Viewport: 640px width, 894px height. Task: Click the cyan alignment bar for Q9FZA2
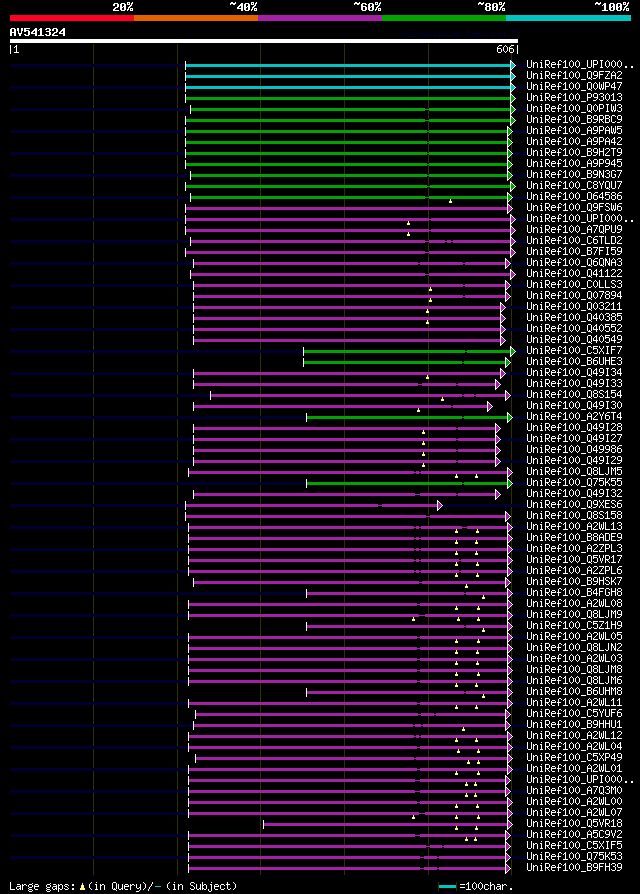pos(348,76)
